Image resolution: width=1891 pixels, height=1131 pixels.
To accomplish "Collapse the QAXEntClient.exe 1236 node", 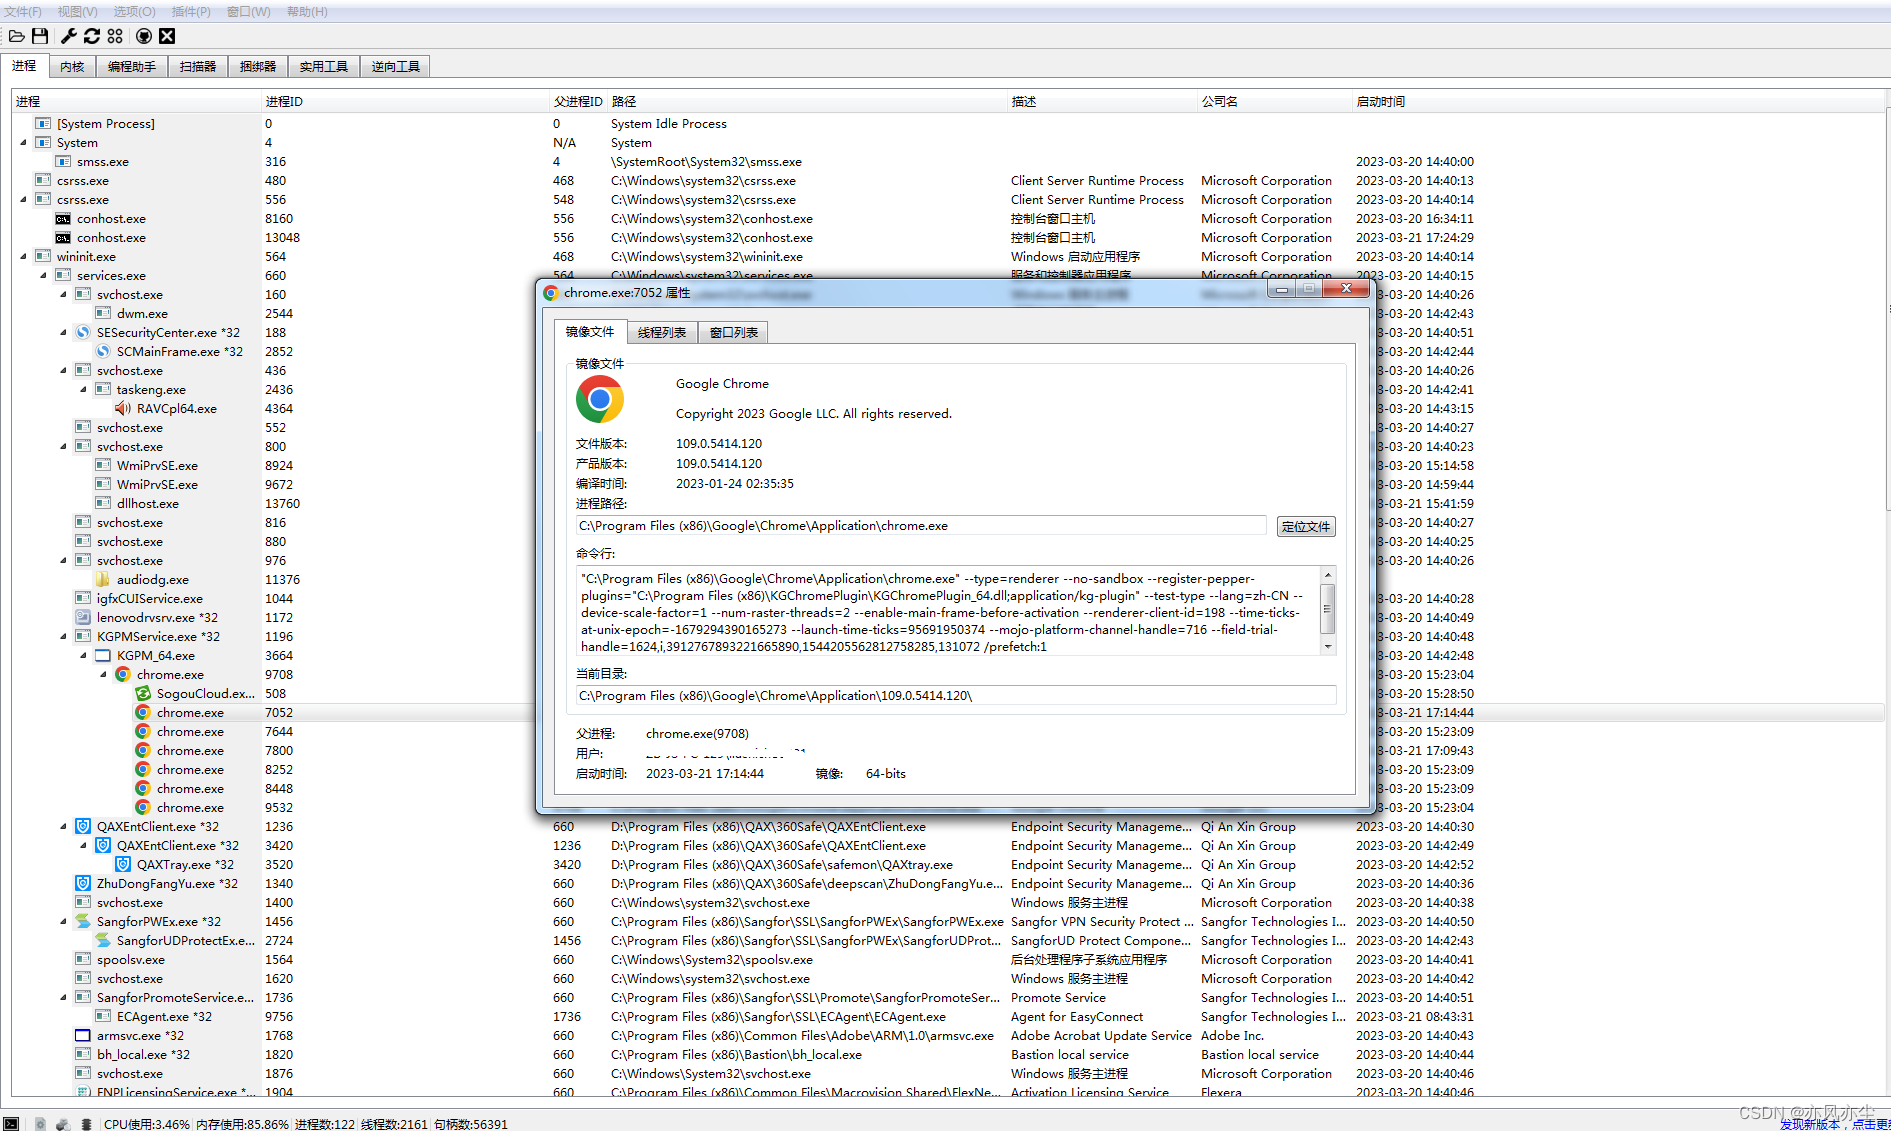I will [x=64, y=826].
